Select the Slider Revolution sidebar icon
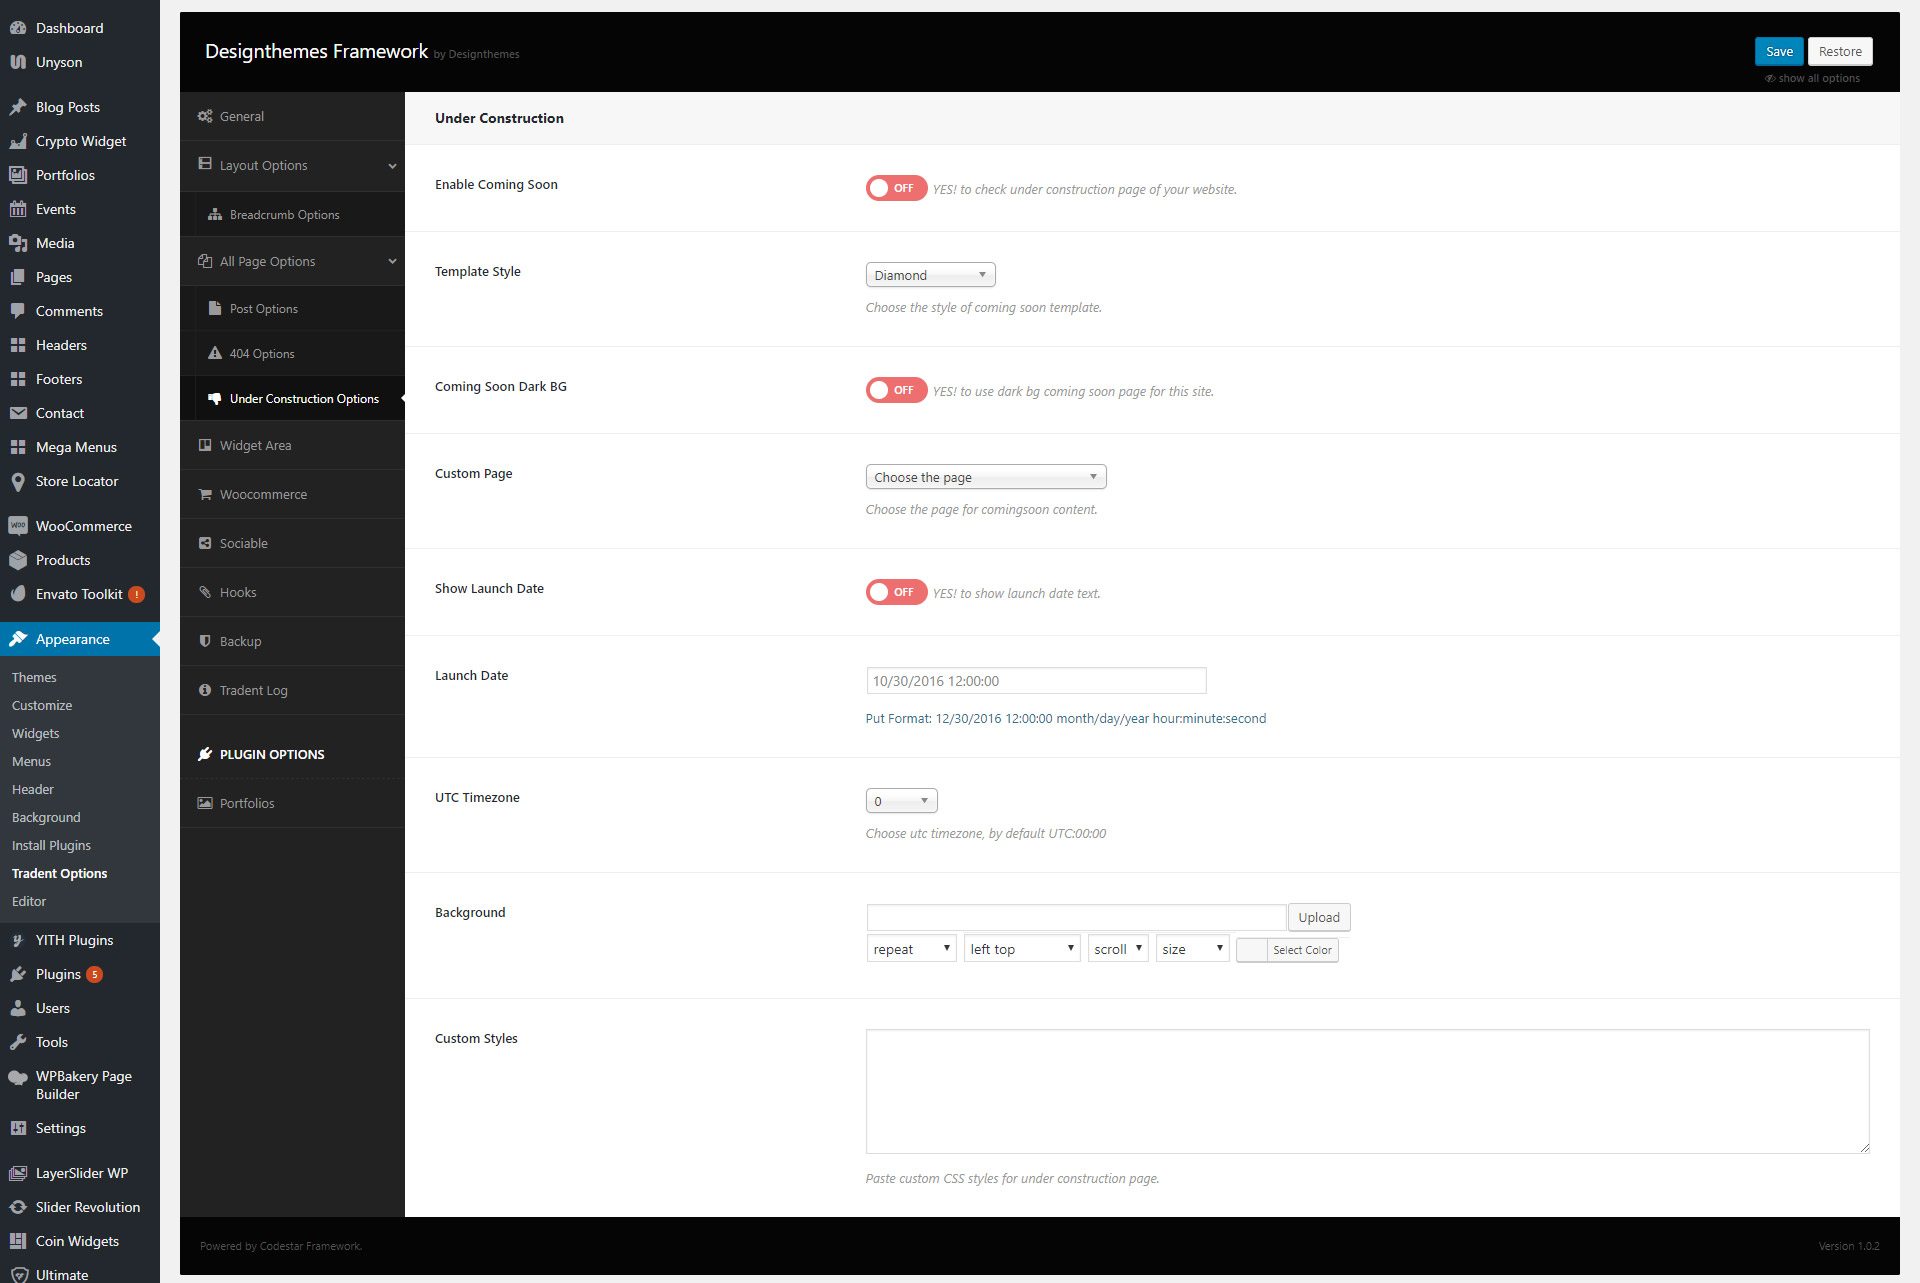The height and width of the screenshot is (1283, 1920). [19, 1207]
